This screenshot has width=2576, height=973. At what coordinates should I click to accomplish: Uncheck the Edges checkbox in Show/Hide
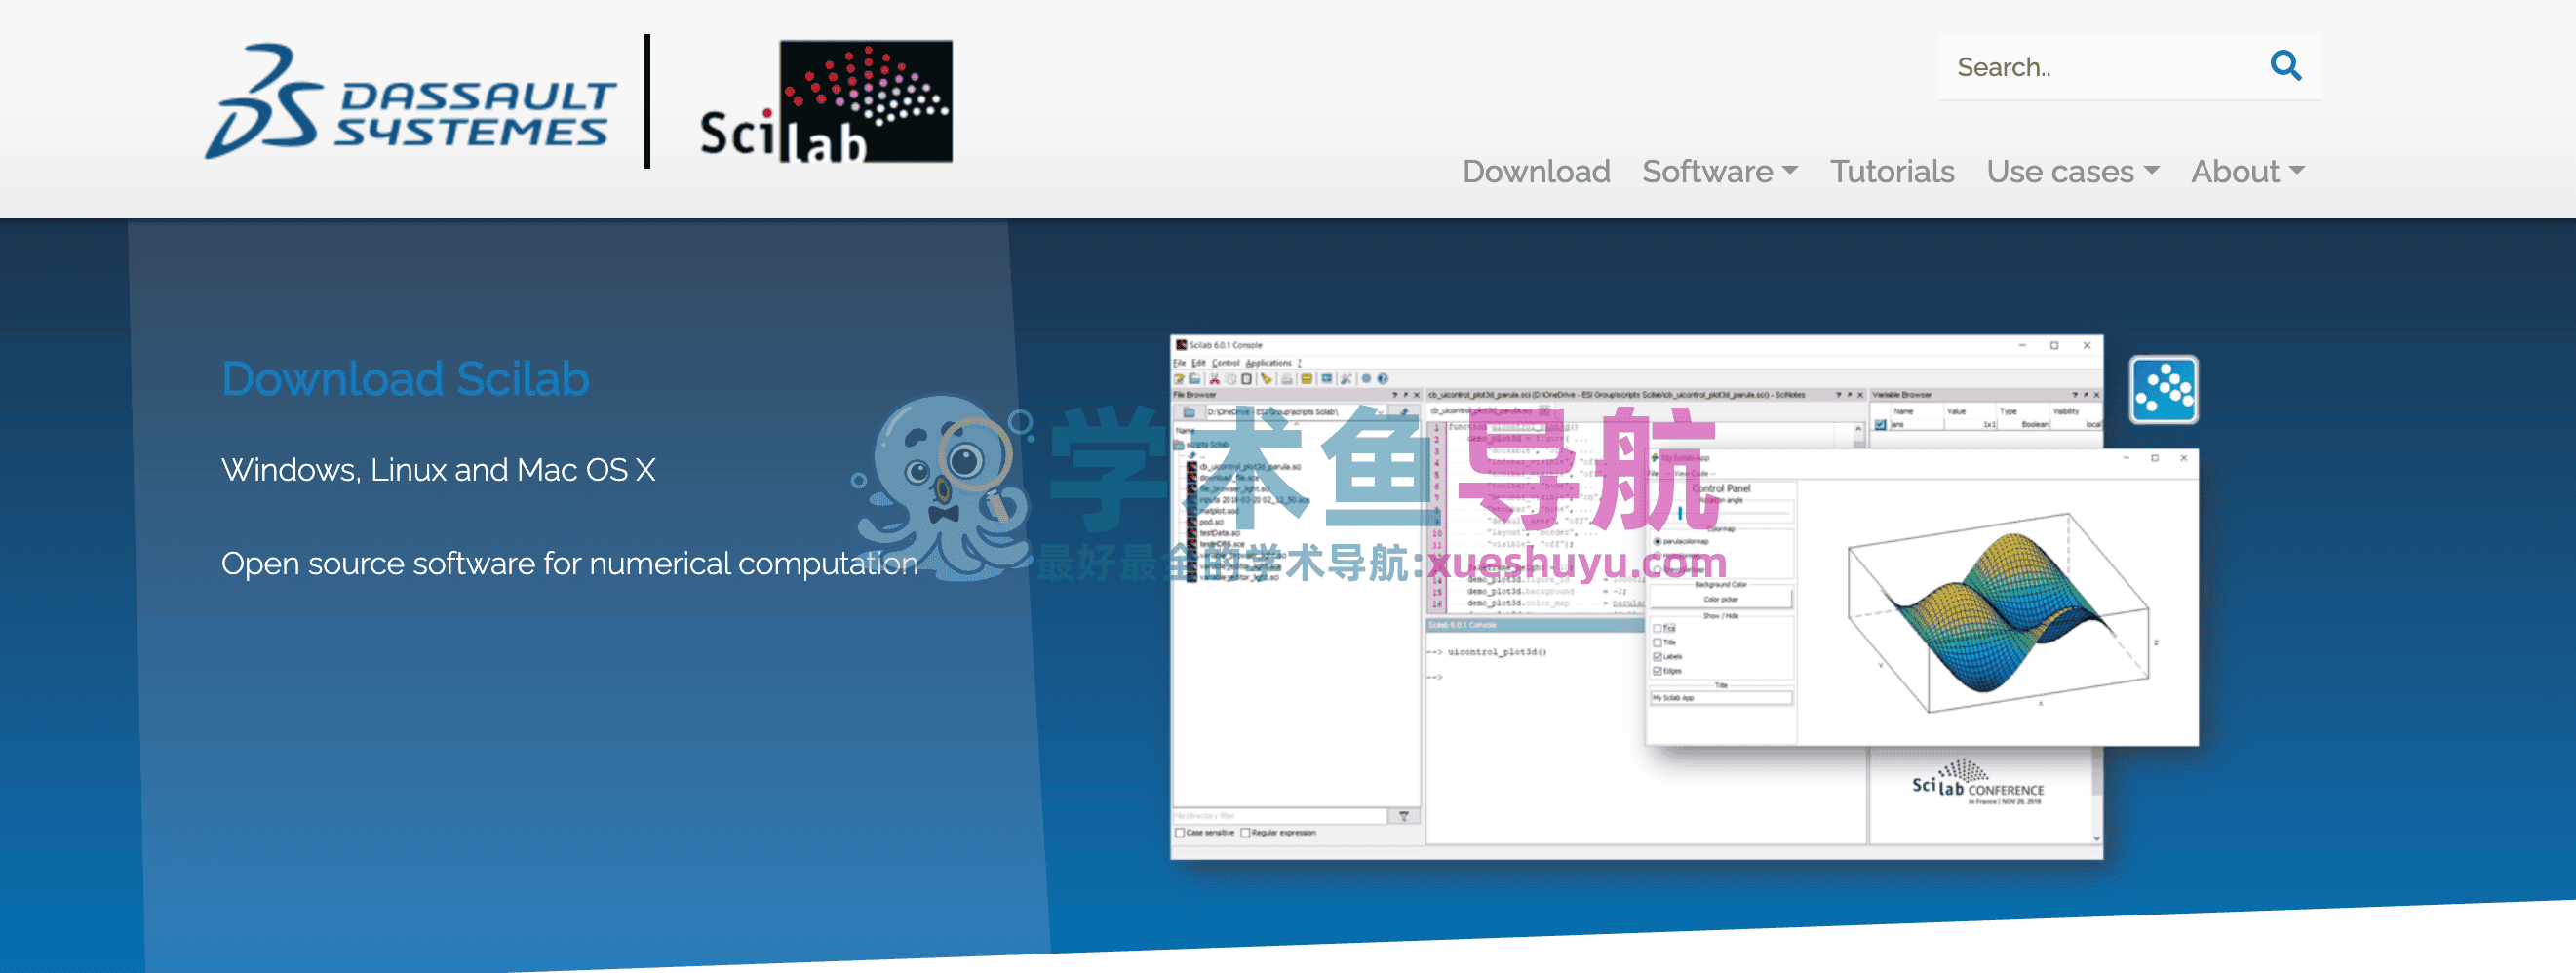click(x=1658, y=671)
